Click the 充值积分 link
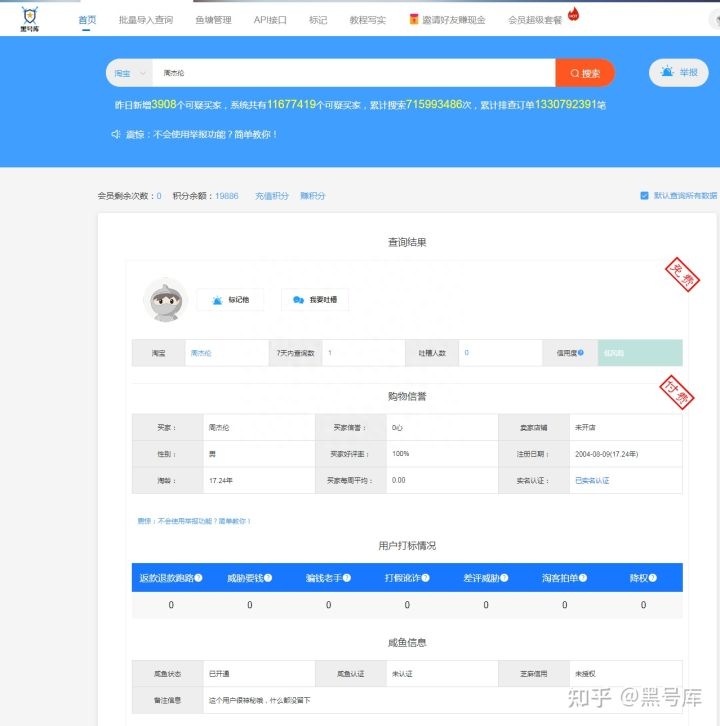The height and width of the screenshot is (726, 720). pos(272,196)
